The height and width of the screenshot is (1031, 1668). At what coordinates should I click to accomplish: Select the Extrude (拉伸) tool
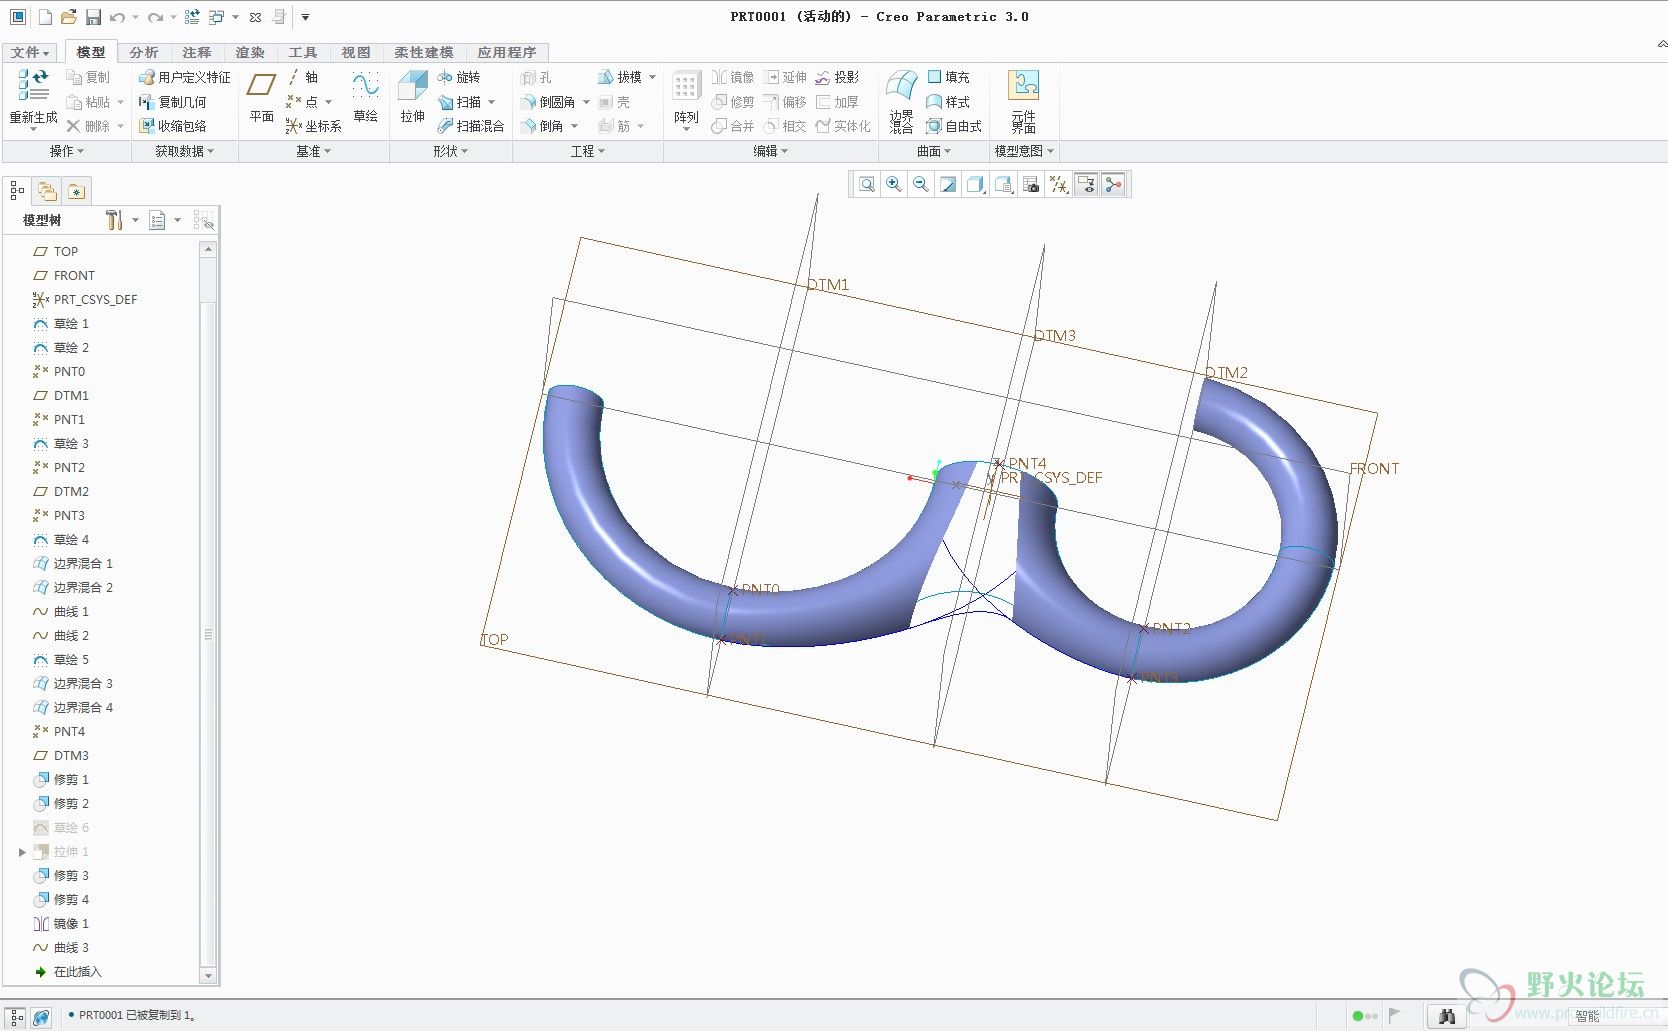[x=412, y=99]
